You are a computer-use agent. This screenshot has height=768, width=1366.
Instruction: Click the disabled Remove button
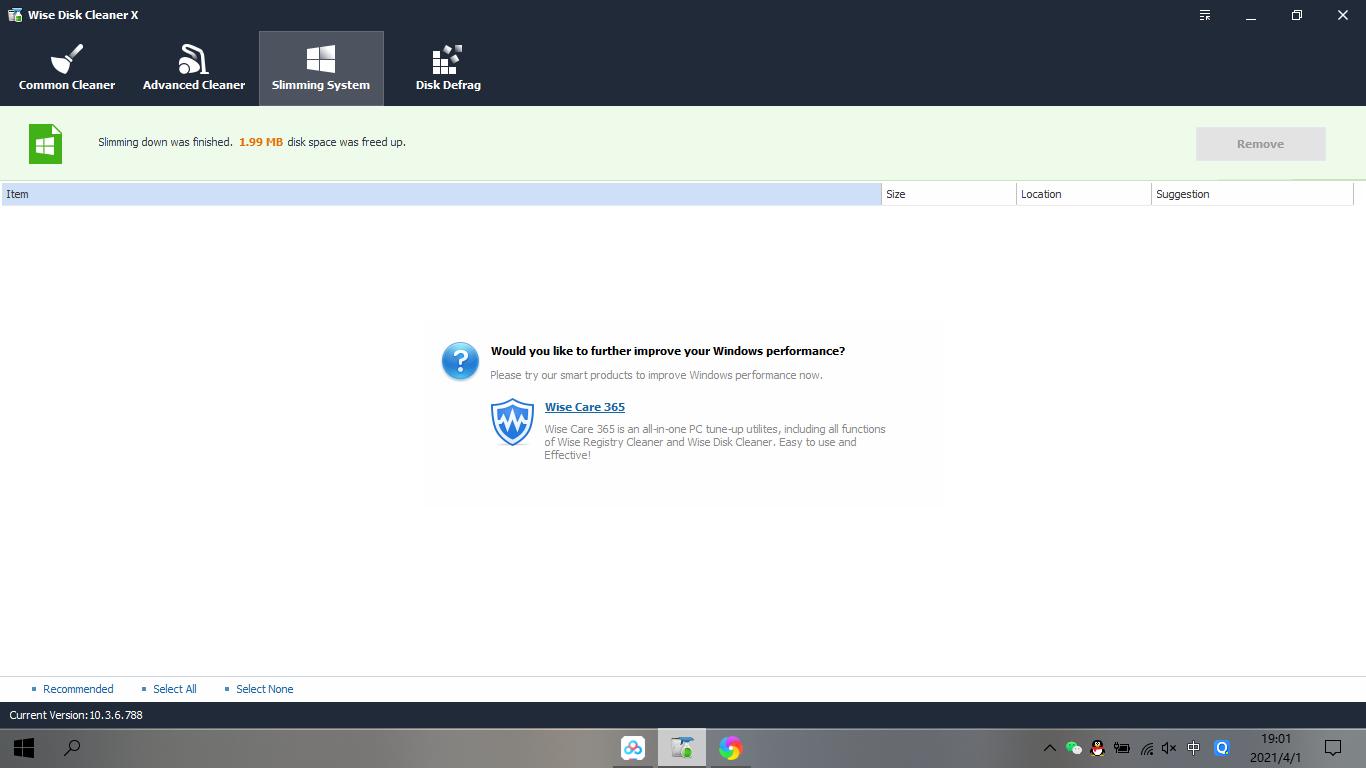(1260, 144)
